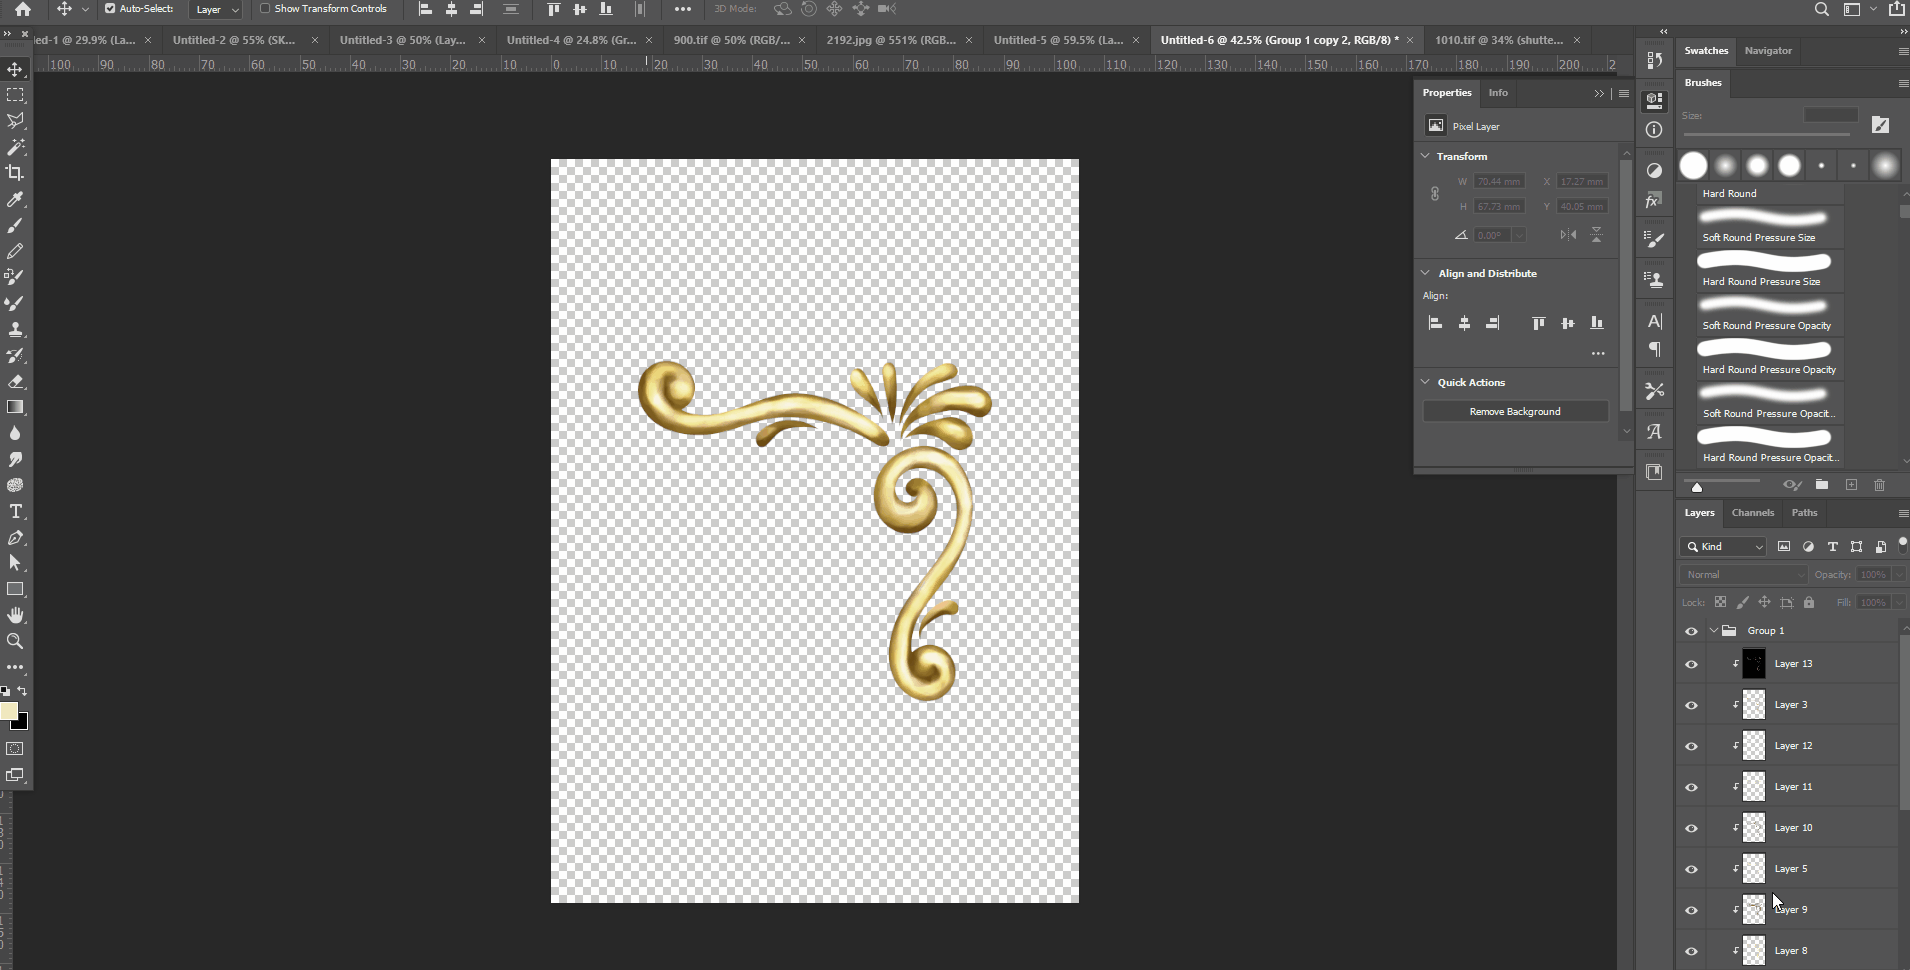Select the Pen tool

pos(15,538)
